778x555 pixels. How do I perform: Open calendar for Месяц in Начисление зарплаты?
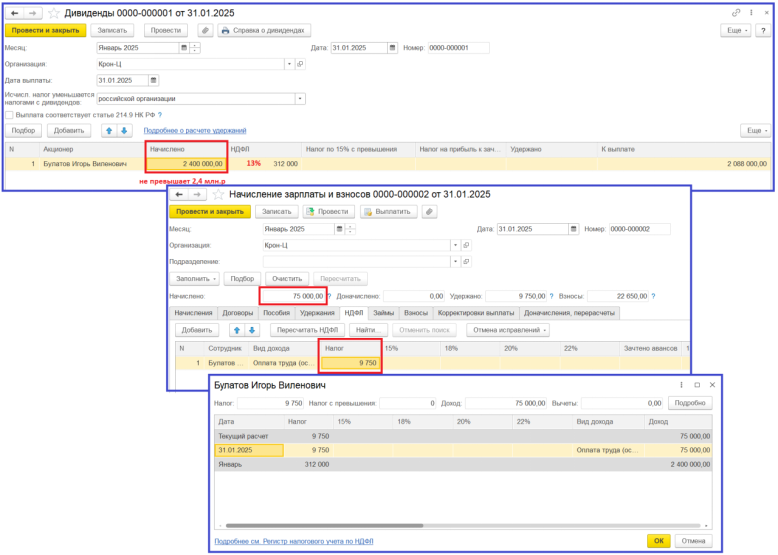coord(339,229)
